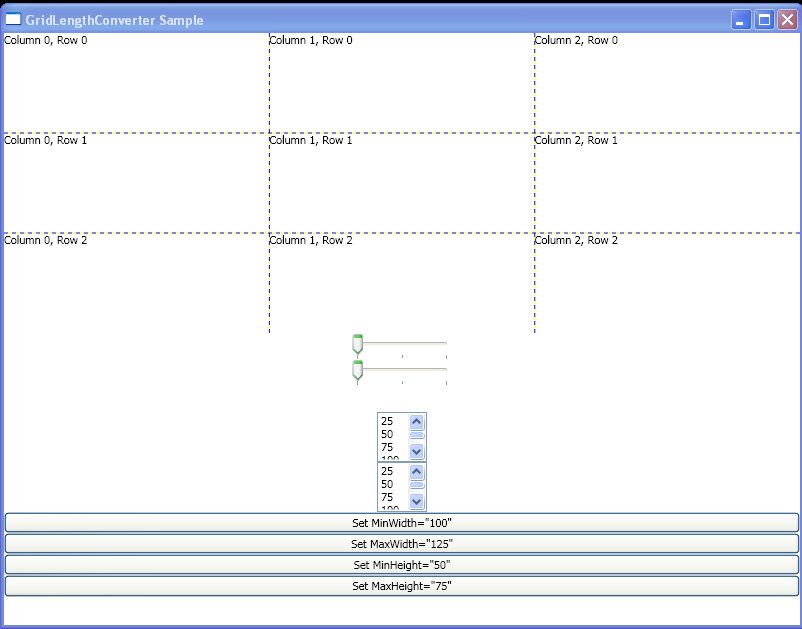Click the "Column 0, Row 0" text

point(46,40)
